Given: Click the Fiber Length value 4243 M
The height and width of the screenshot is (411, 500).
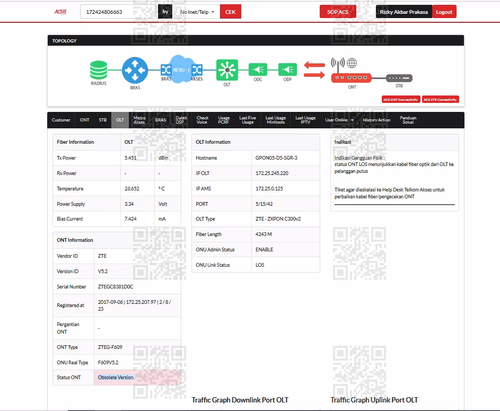Looking at the screenshot, I should point(264,234).
